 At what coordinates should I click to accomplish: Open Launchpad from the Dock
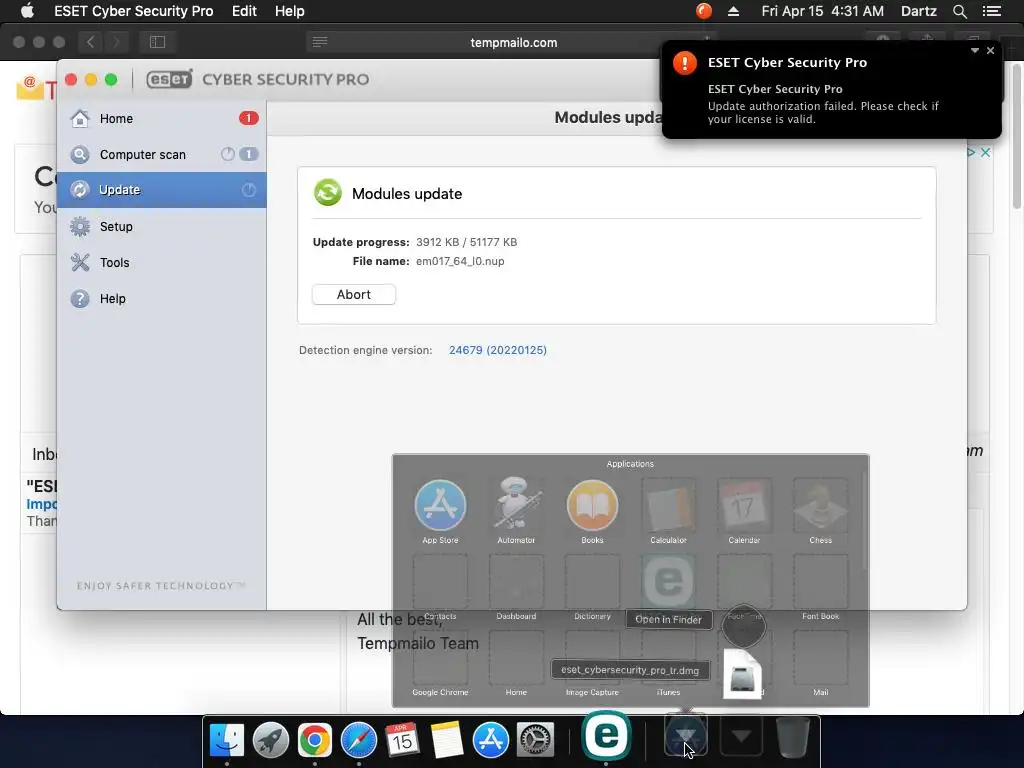270,740
